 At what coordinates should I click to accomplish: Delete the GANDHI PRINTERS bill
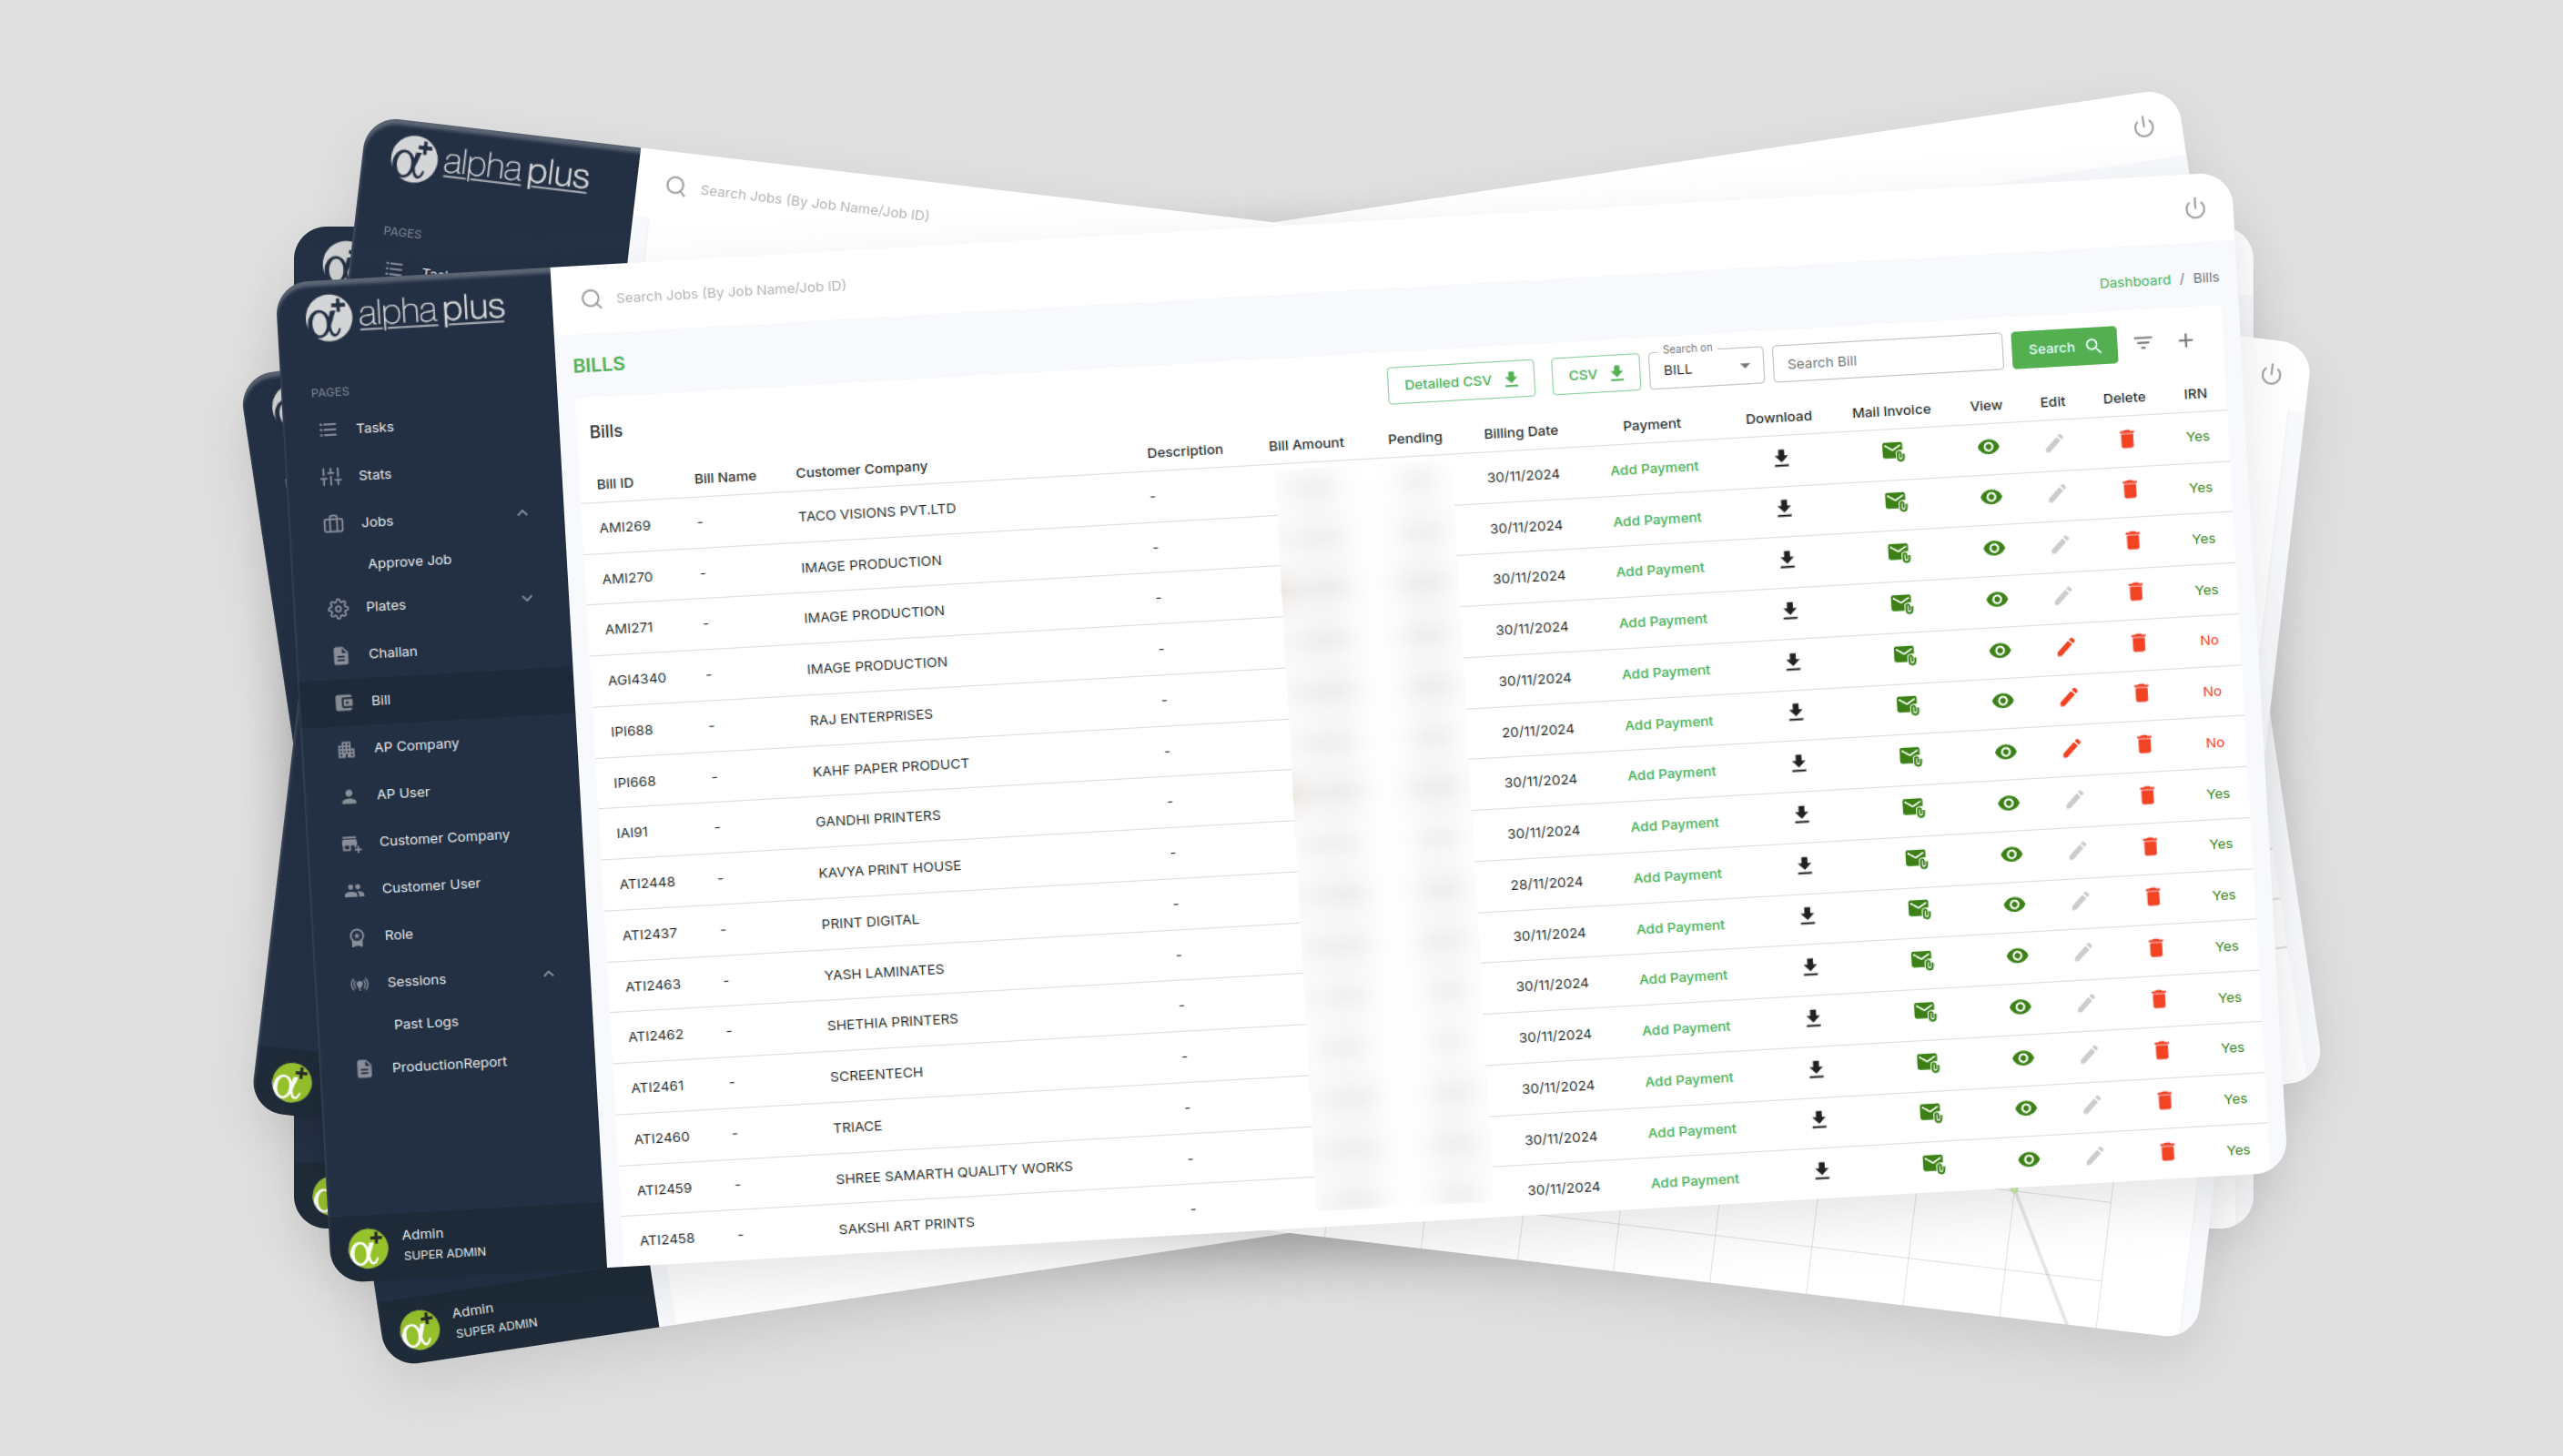coord(2145,744)
